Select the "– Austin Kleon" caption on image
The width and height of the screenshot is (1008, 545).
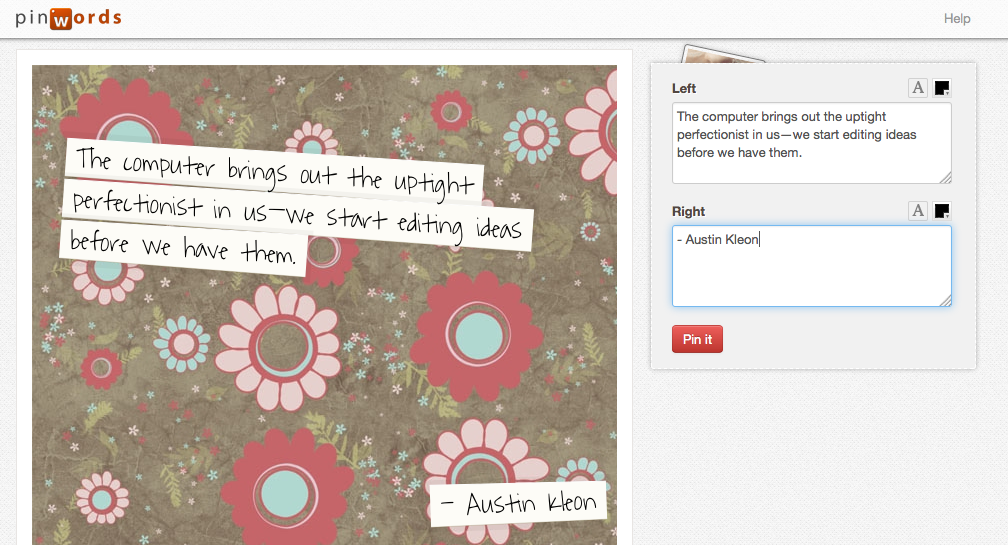pyautogui.click(x=518, y=503)
